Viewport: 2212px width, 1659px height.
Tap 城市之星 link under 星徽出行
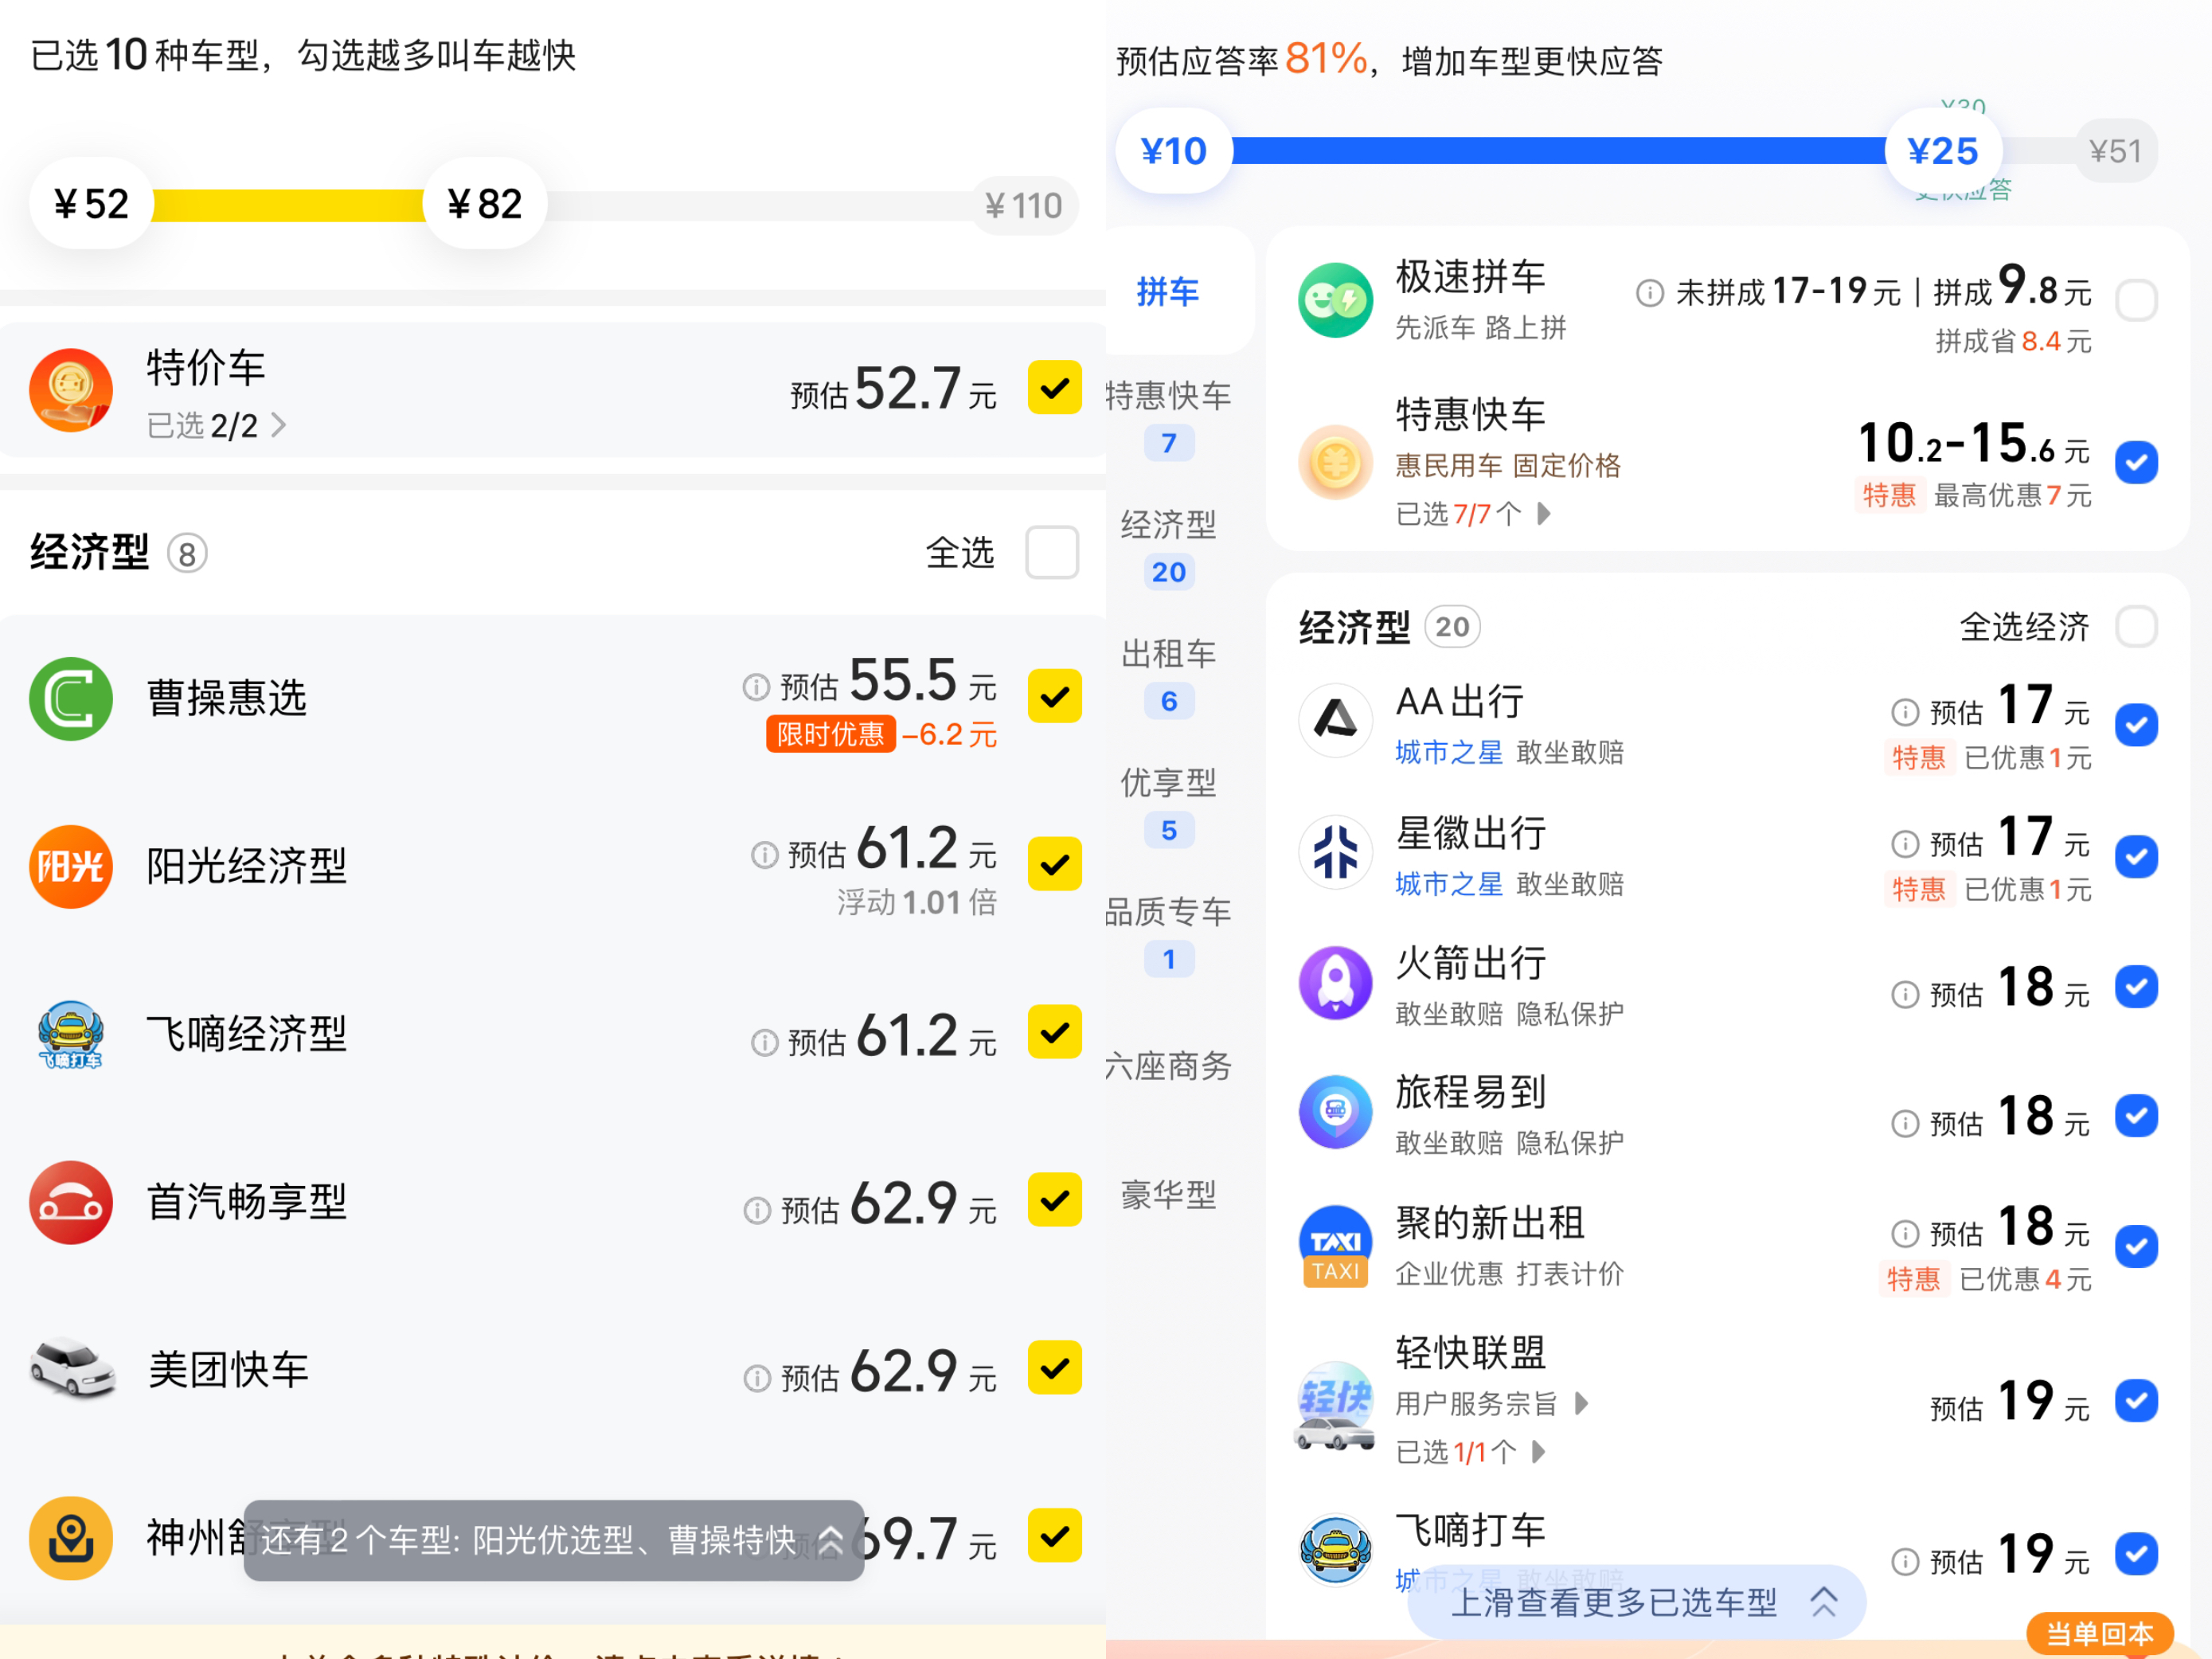[1448, 884]
